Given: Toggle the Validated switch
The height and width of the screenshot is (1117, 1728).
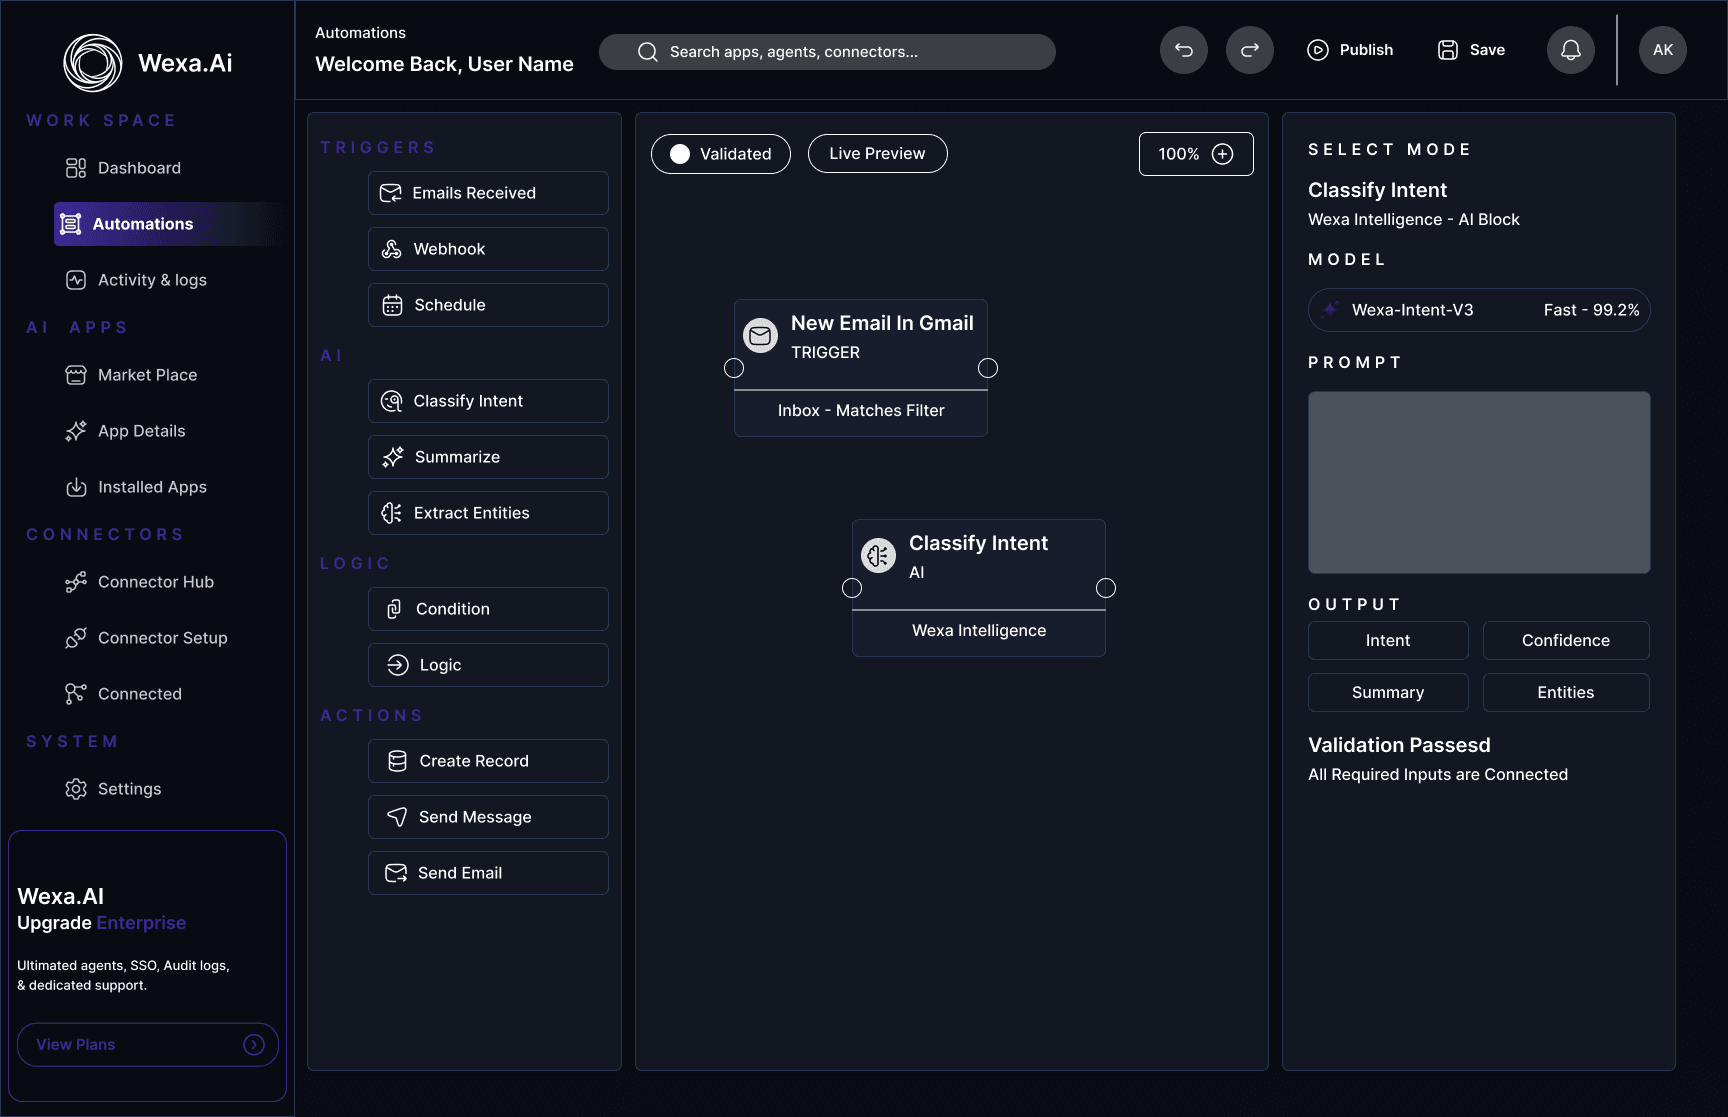Looking at the screenshot, I should tap(721, 154).
